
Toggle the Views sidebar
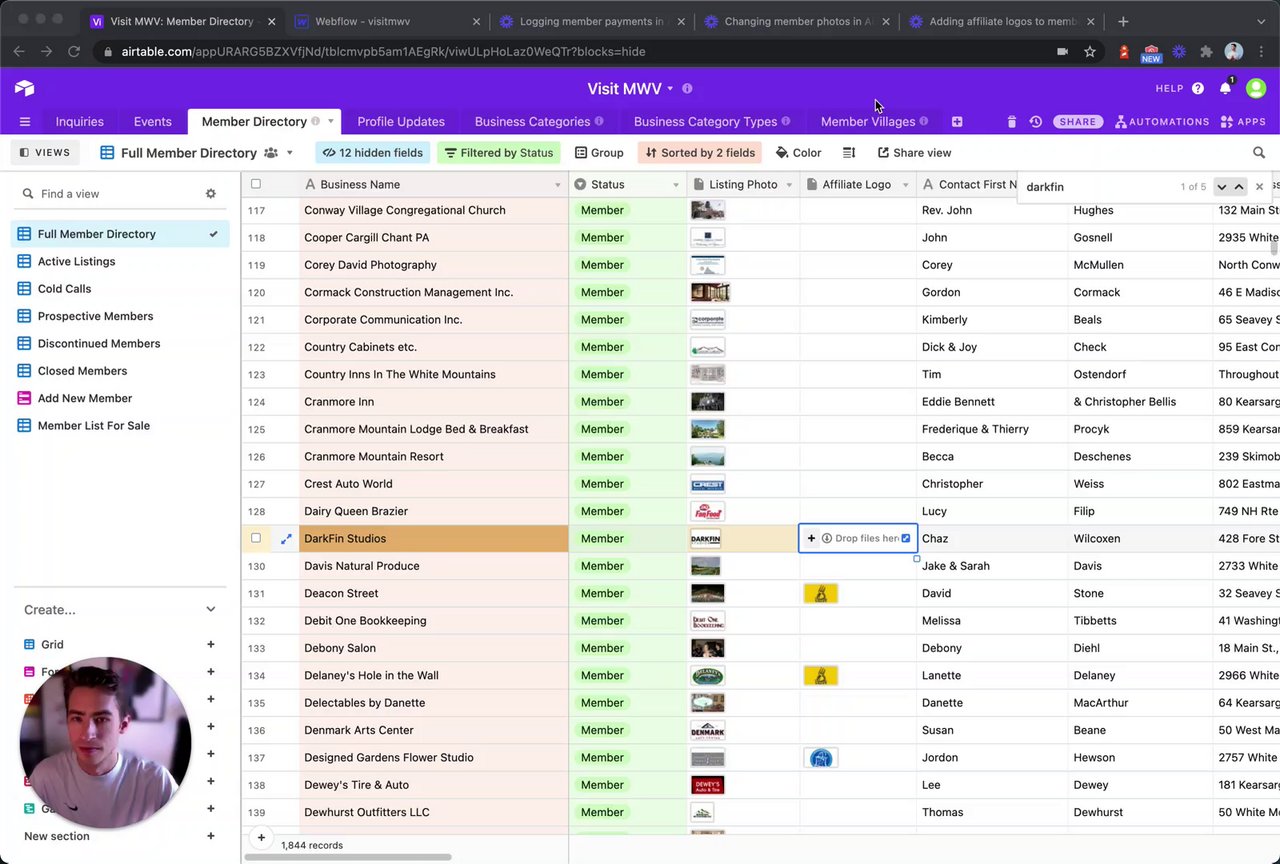[45, 153]
